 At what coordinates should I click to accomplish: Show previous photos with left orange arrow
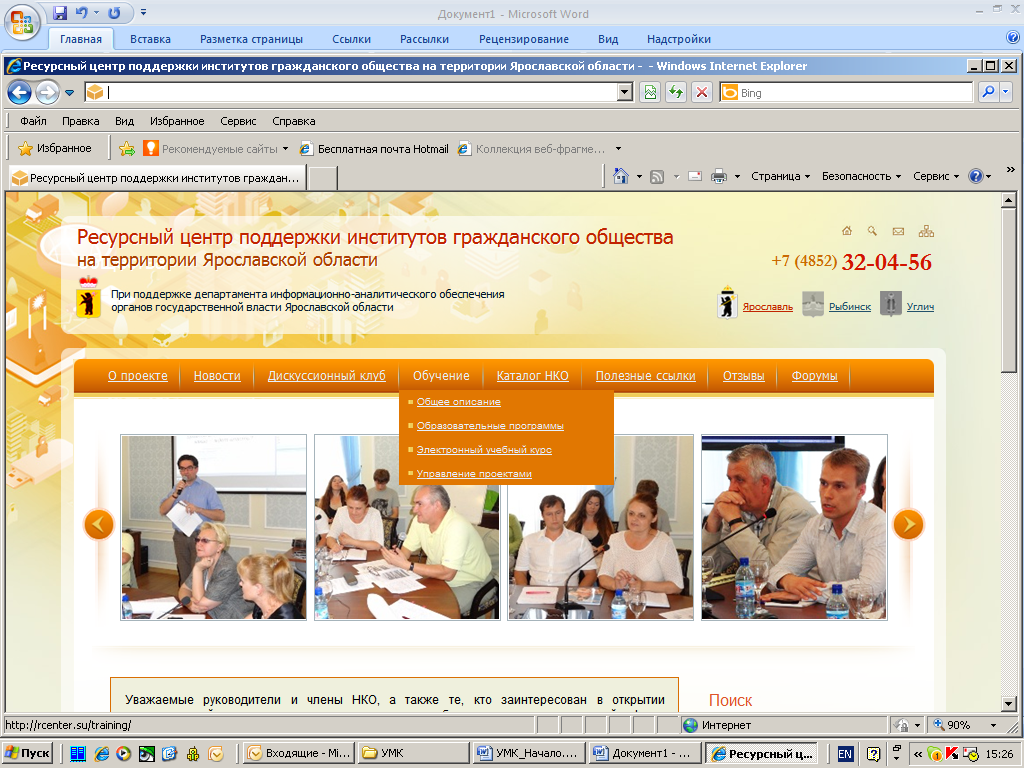[x=99, y=524]
